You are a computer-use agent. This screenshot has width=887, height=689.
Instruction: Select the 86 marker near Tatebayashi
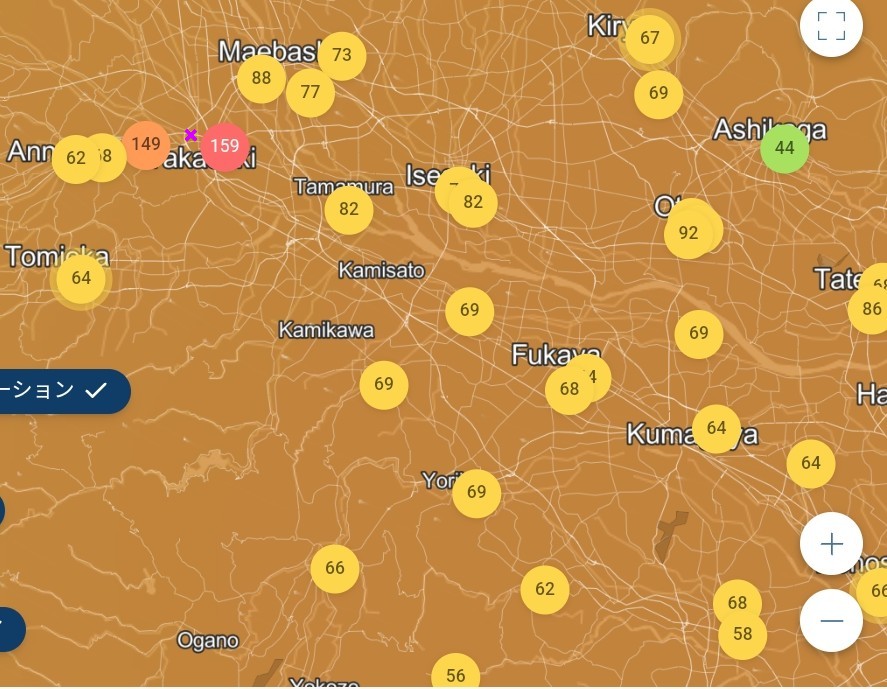pyautogui.click(x=872, y=309)
